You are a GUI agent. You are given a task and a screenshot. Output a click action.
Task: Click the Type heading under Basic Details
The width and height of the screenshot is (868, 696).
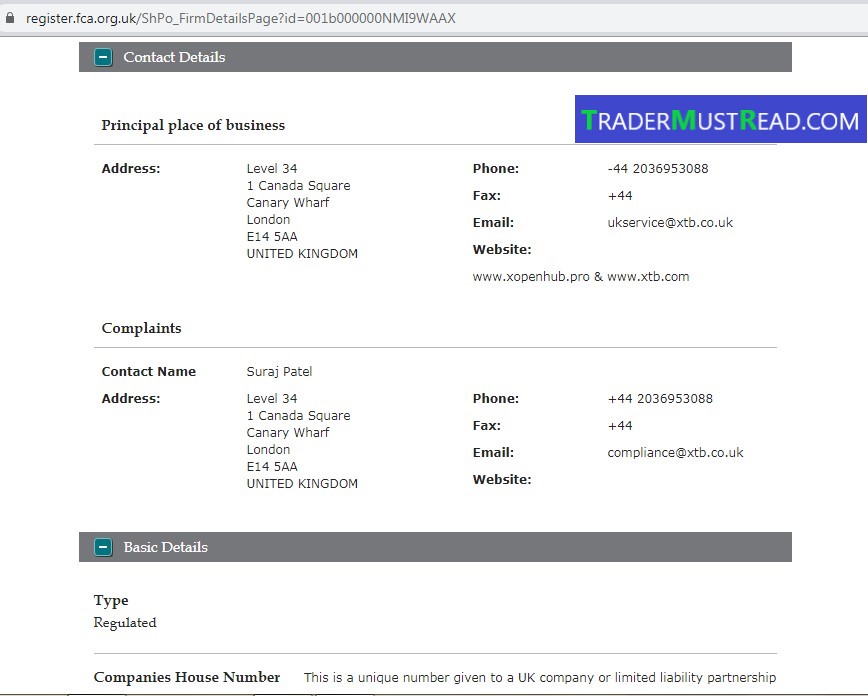111,600
